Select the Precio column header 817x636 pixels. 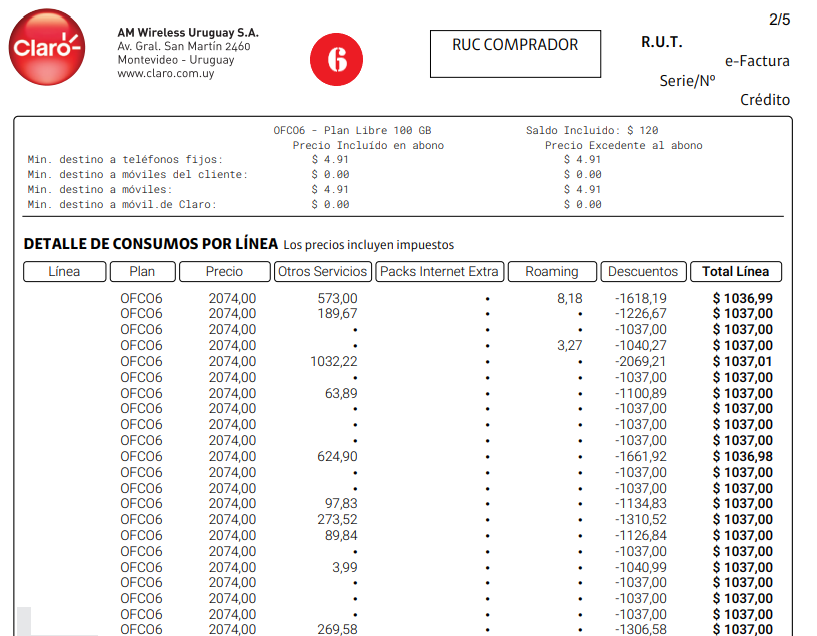225,271
